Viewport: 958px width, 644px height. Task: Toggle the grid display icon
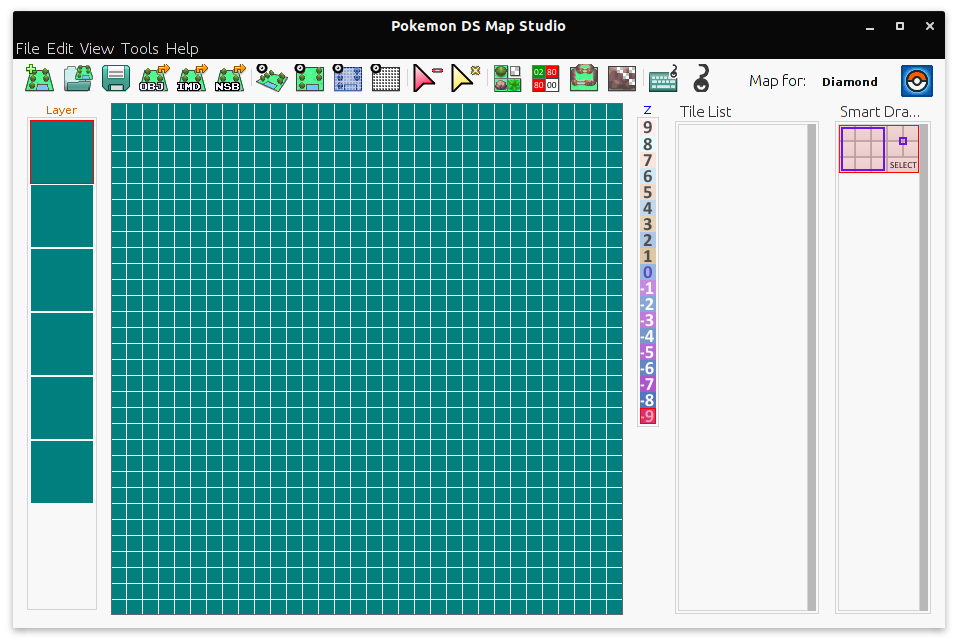point(386,79)
